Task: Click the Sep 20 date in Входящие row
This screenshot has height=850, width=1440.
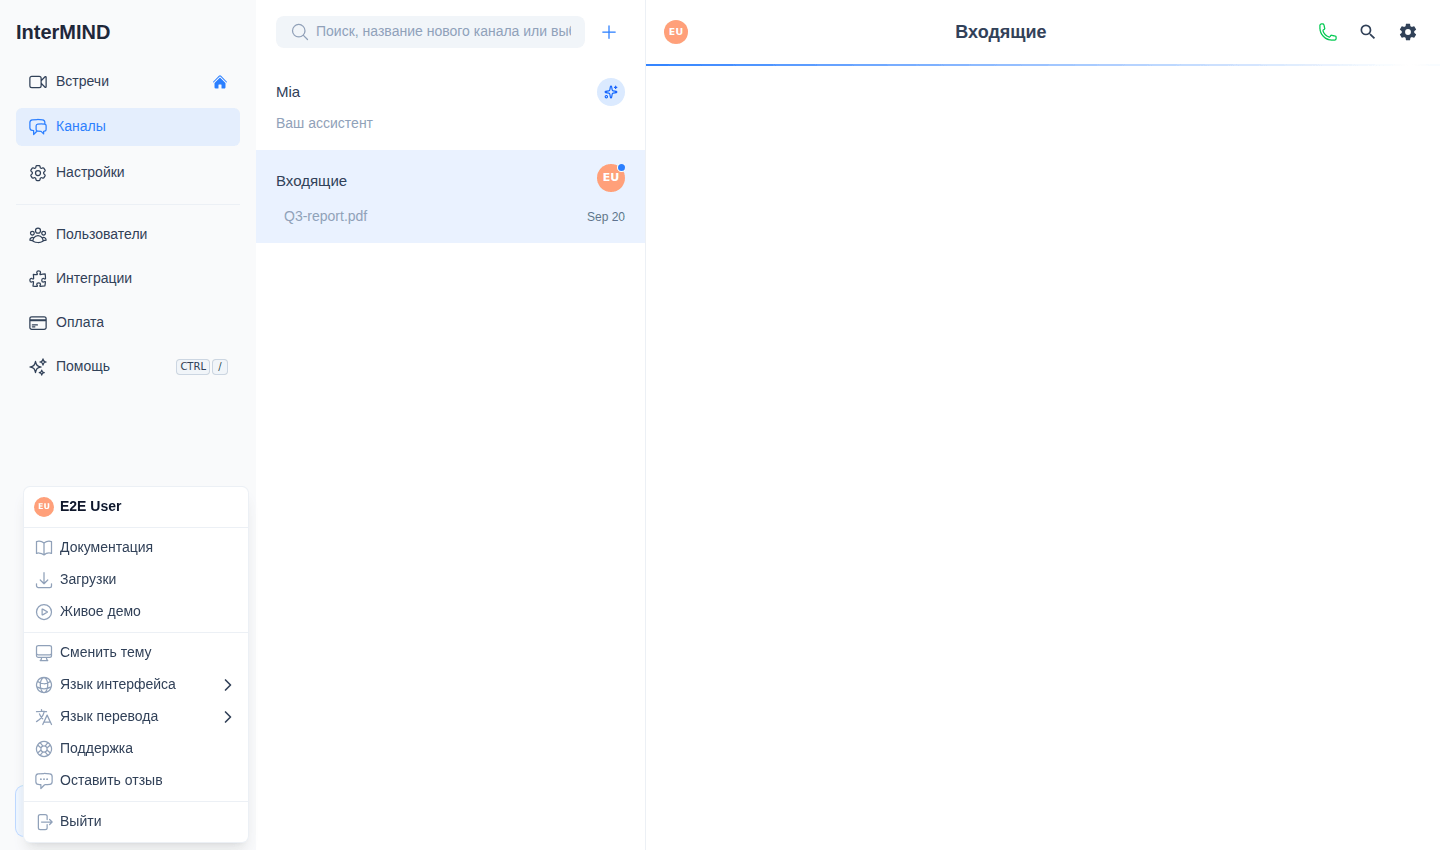Action: point(606,217)
